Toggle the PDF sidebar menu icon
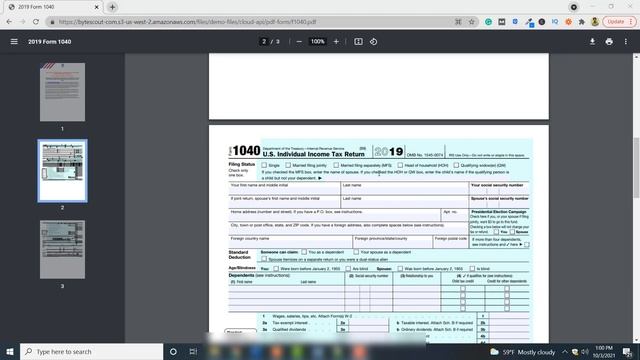This screenshot has width=640, height=360. point(14,42)
